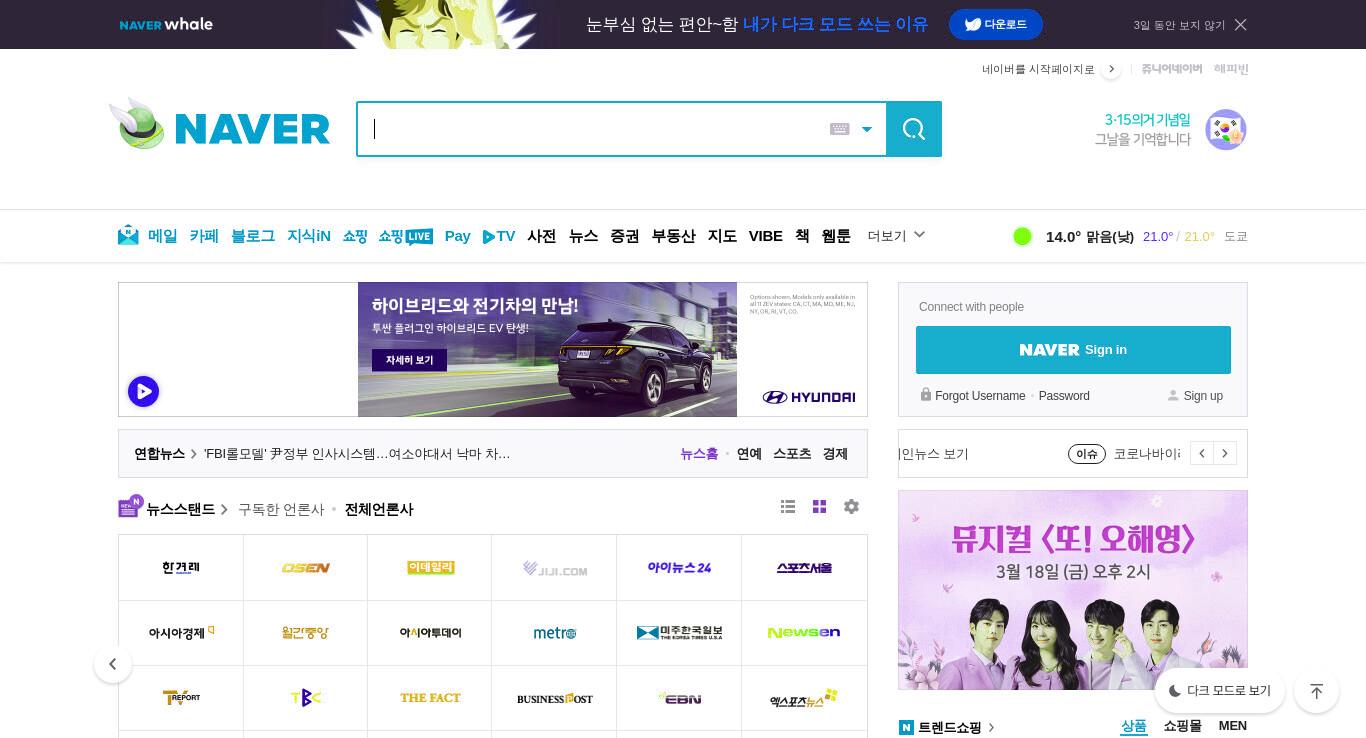This screenshot has height=738, width=1366.
Task: Open the Newsen press logo
Action: (804, 633)
